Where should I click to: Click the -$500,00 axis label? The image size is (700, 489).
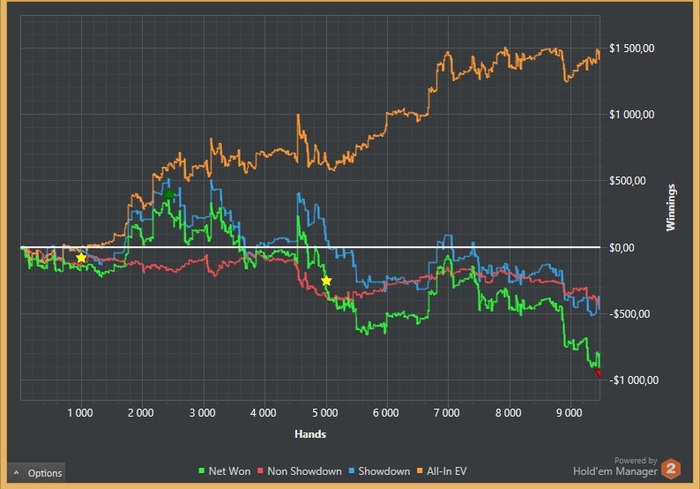pyautogui.click(x=630, y=314)
